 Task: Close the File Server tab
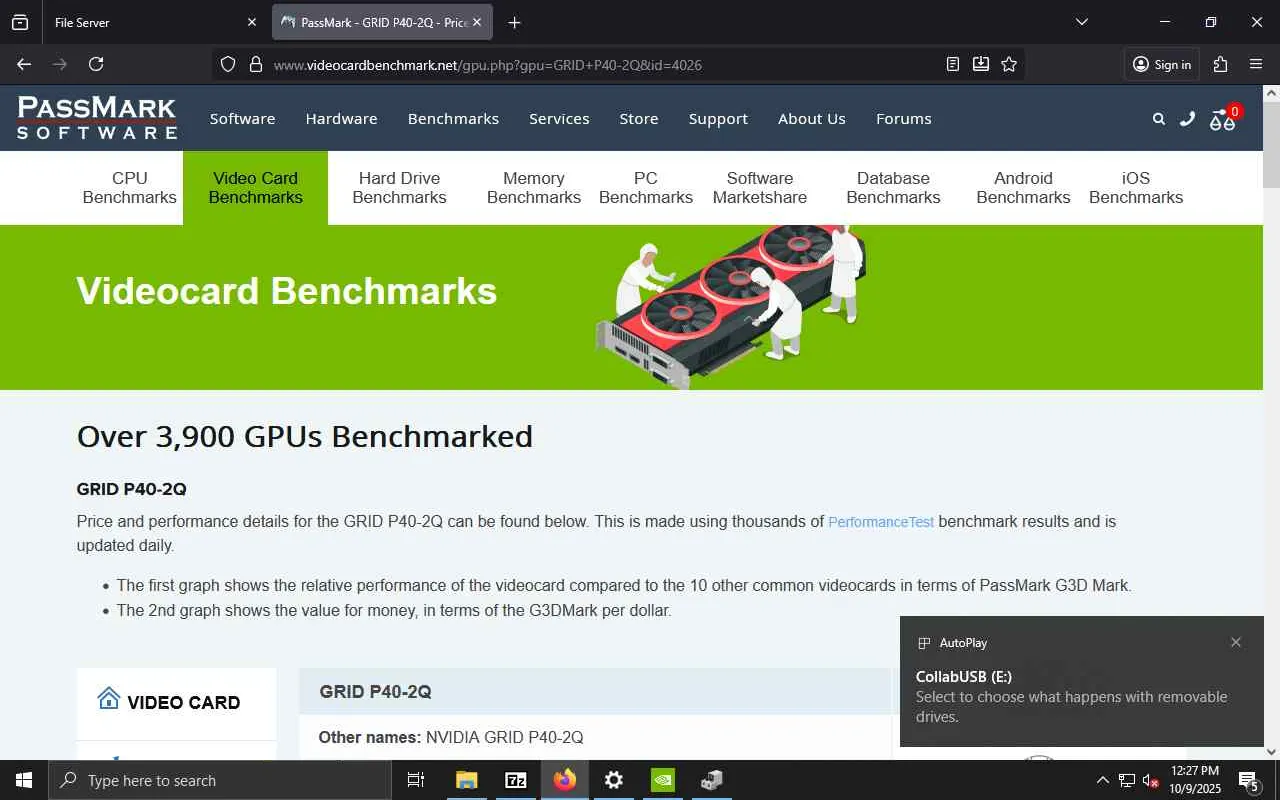pyautogui.click(x=251, y=22)
